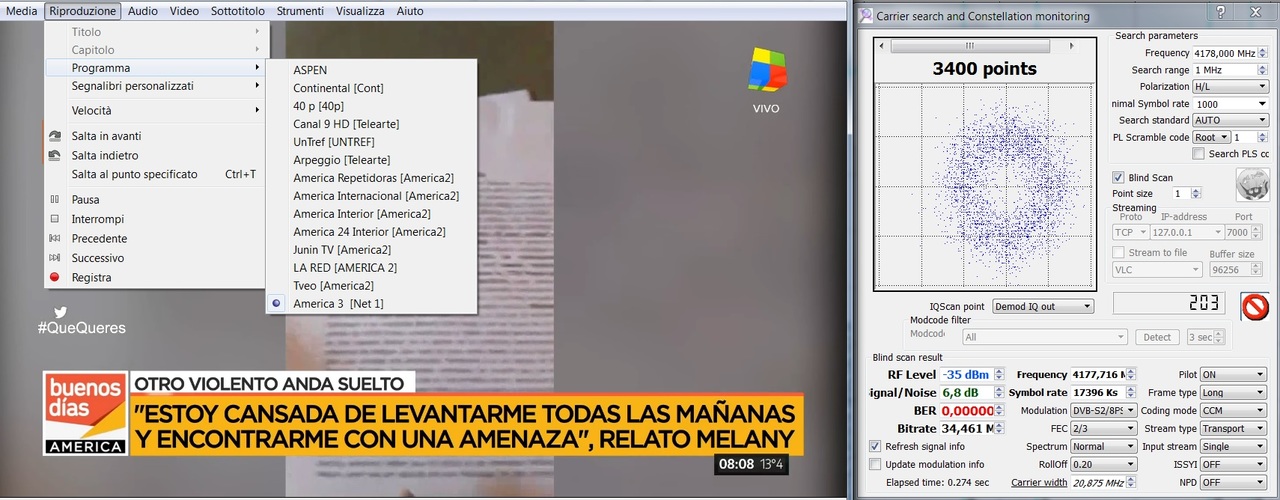The height and width of the screenshot is (500, 1280).
Task: Open the FEC 2/3 dropdown
Action: coord(1103,429)
